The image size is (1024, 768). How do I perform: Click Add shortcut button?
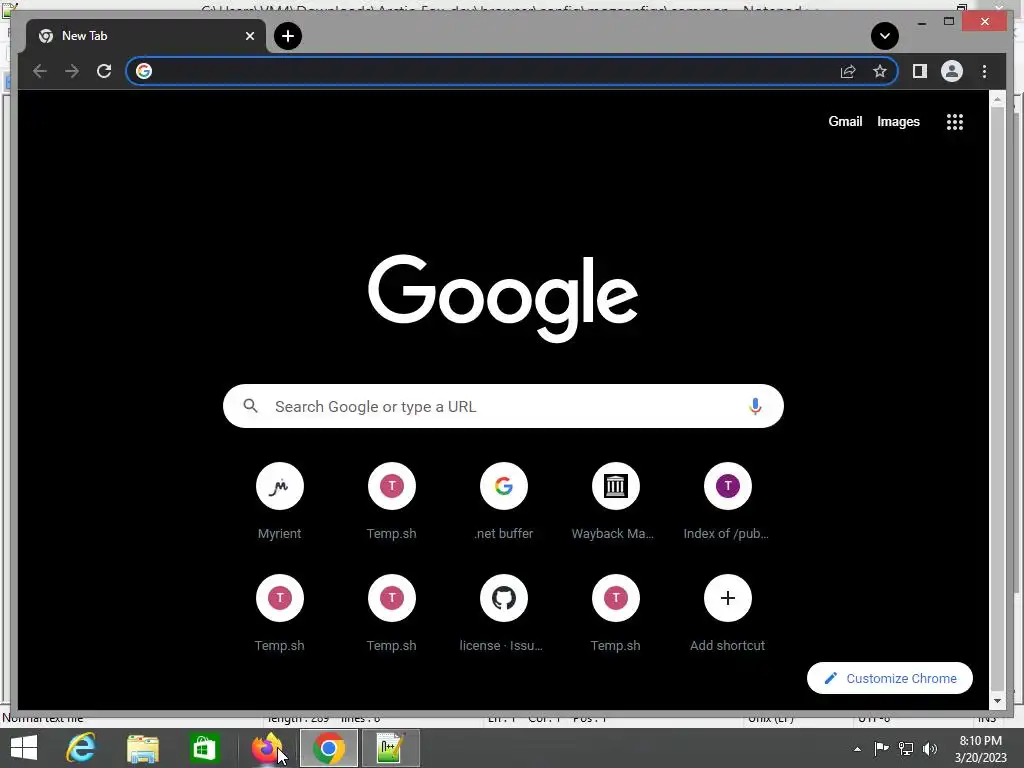coord(728,614)
